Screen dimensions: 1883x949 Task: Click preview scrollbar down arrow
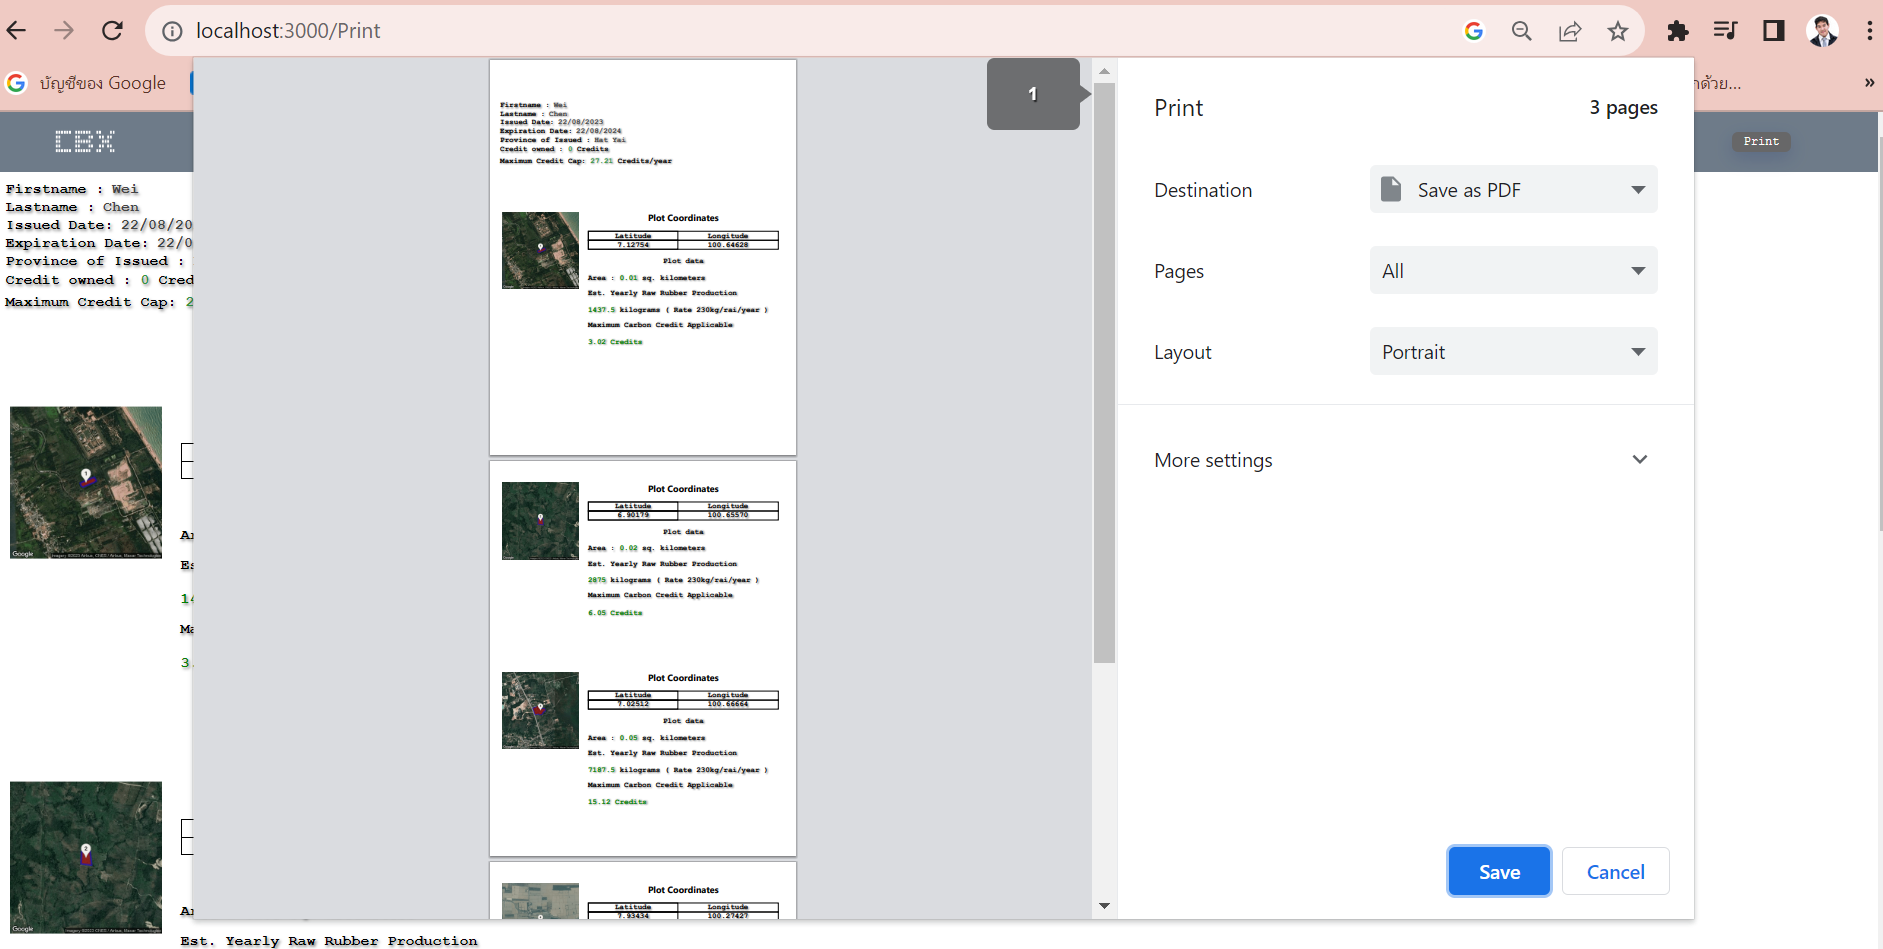coord(1104,906)
